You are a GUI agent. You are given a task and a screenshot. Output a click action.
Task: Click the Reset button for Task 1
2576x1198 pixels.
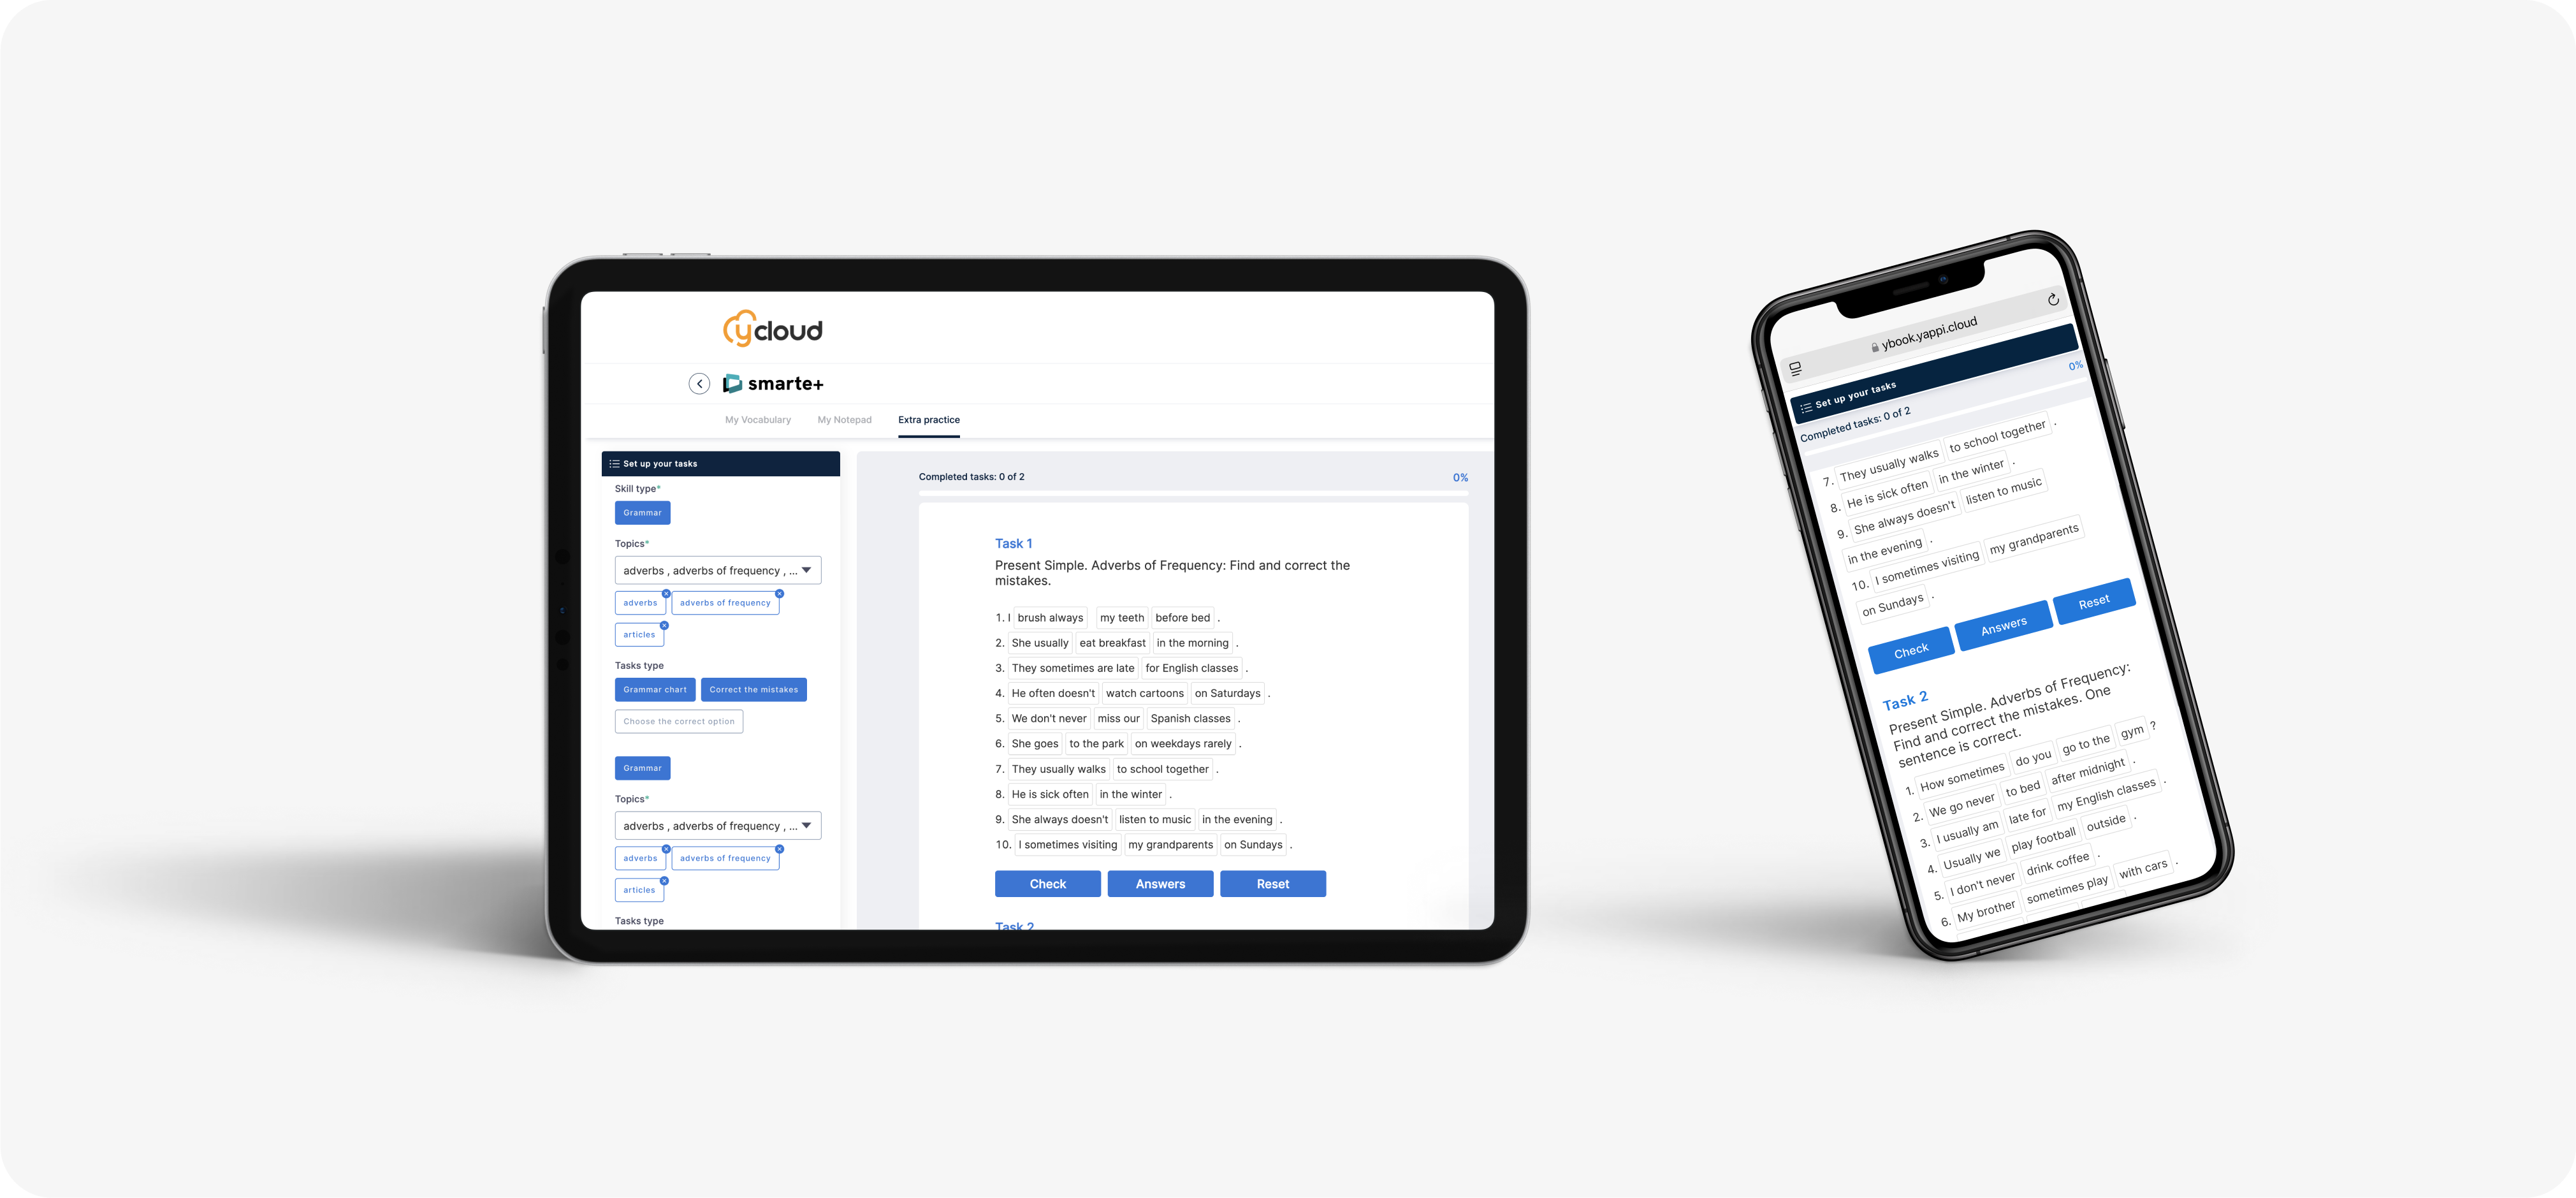pyautogui.click(x=1273, y=884)
